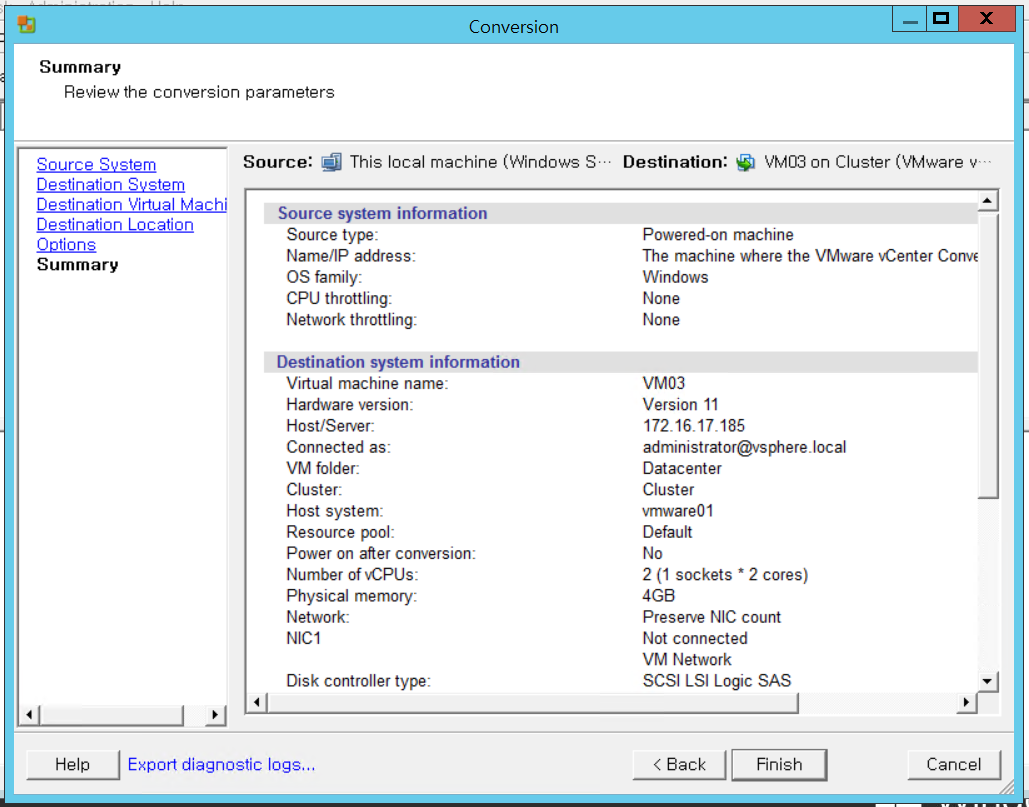
Task: Minimize the Conversion window
Action: pos(909,19)
